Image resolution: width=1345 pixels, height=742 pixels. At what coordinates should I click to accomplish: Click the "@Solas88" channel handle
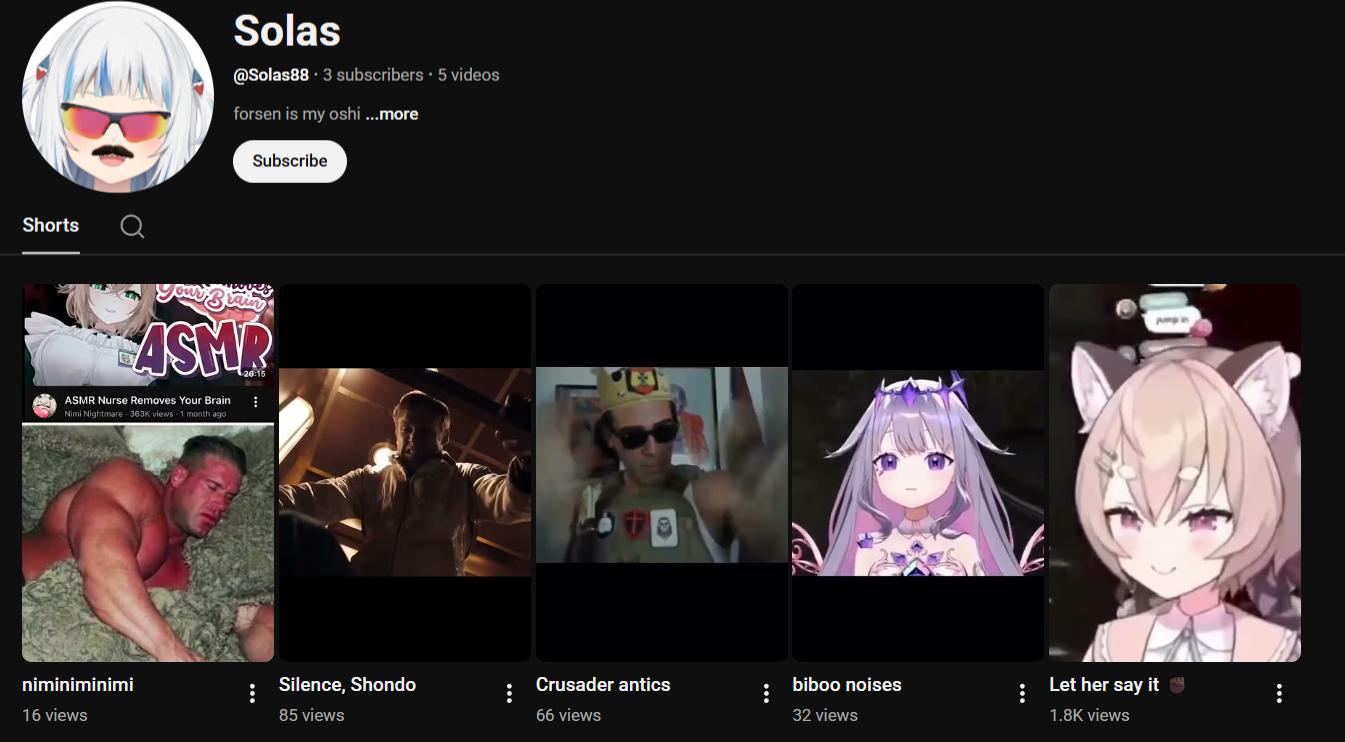[x=271, y=75]
